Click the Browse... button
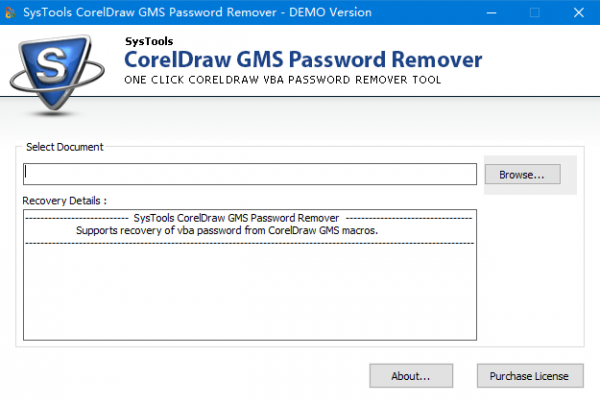600x403 pixels. tap(522, 174)
